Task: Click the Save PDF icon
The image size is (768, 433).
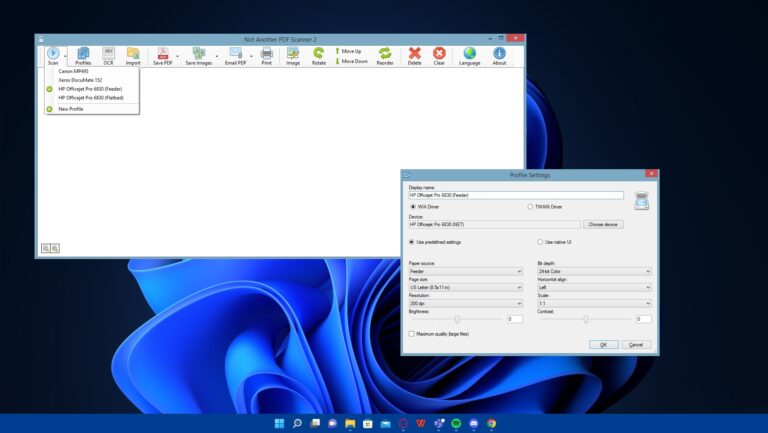Action: (x=162, y=55)
